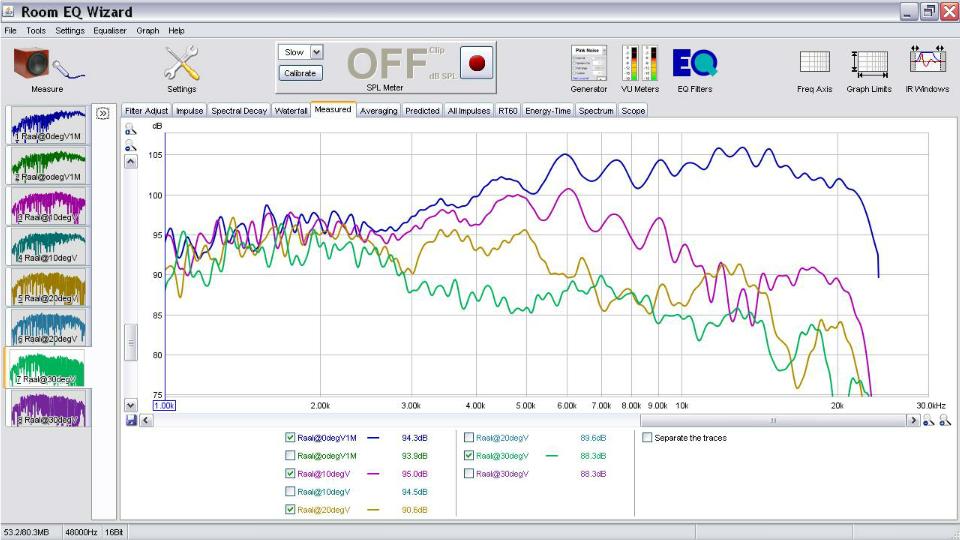Open the Generator icon
960x540 pixels.
tap(588, 63)
